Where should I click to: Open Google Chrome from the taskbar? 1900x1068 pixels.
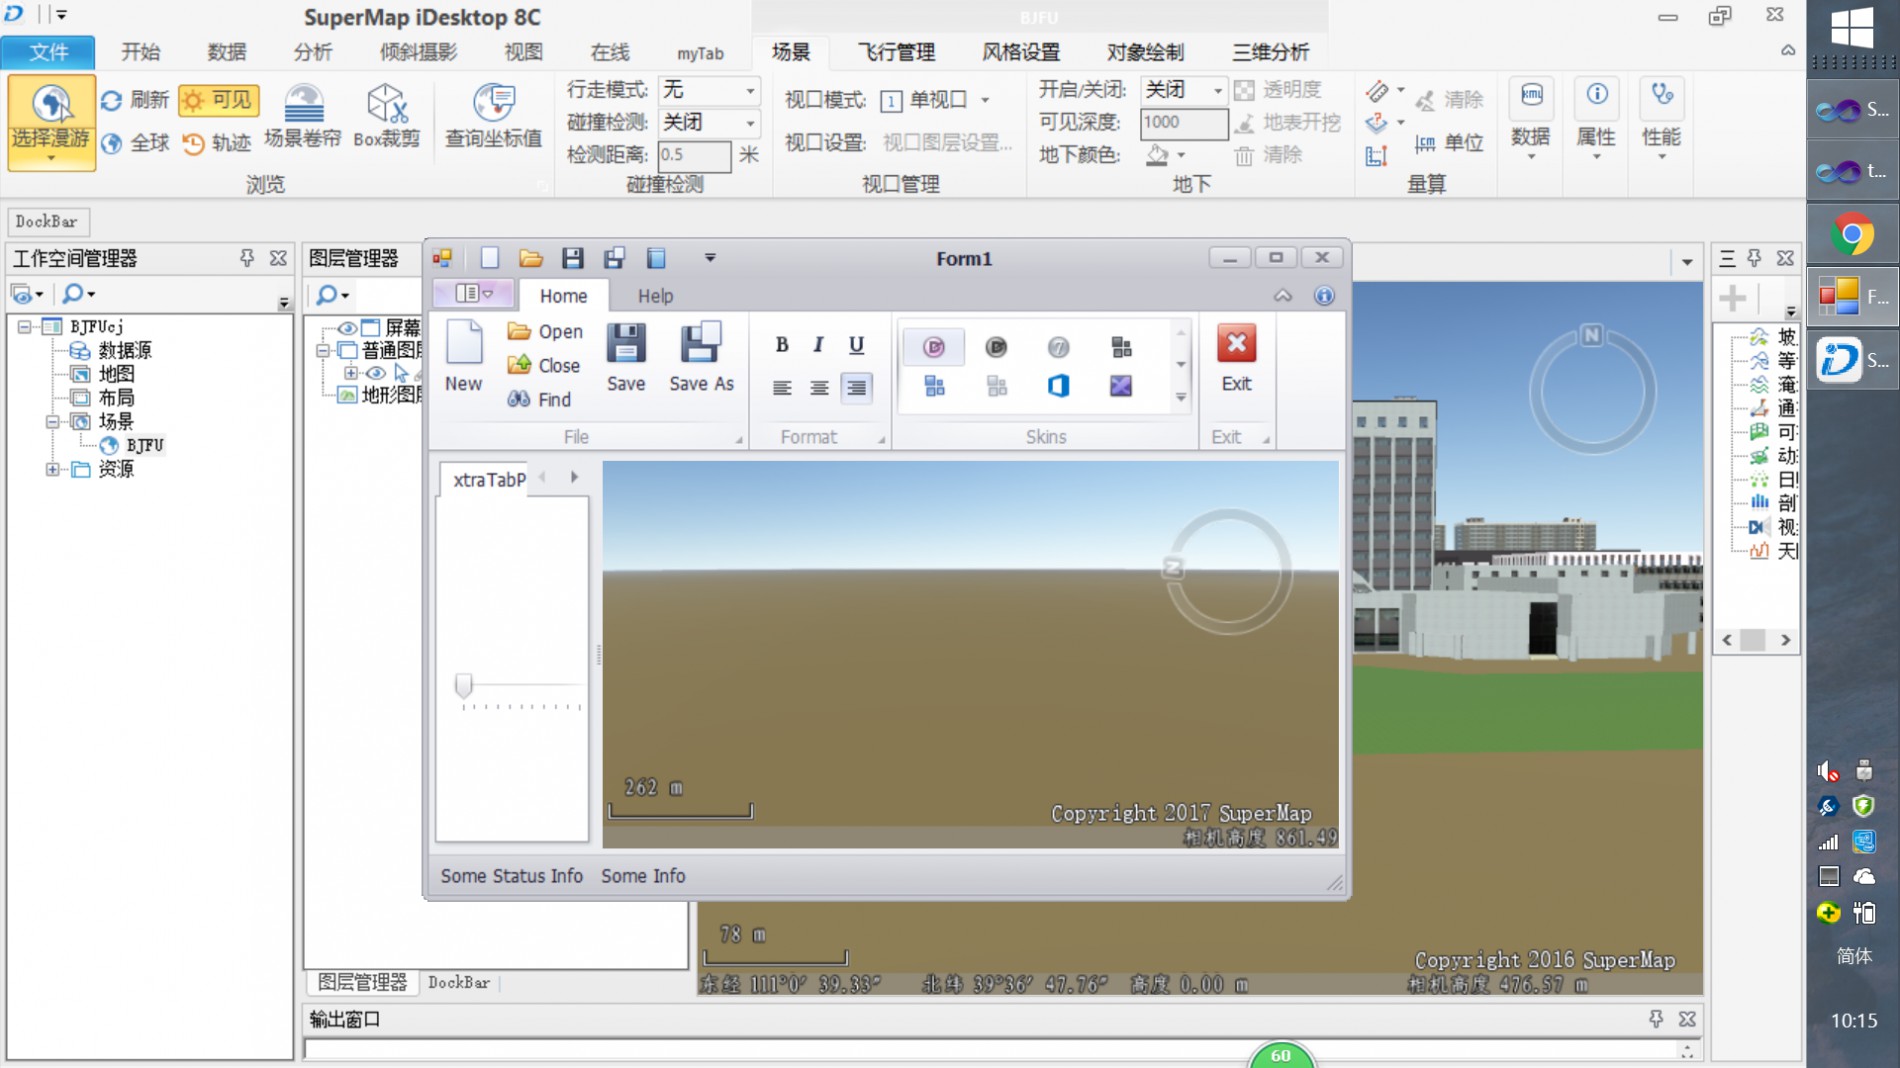[x=1852, y=235]
